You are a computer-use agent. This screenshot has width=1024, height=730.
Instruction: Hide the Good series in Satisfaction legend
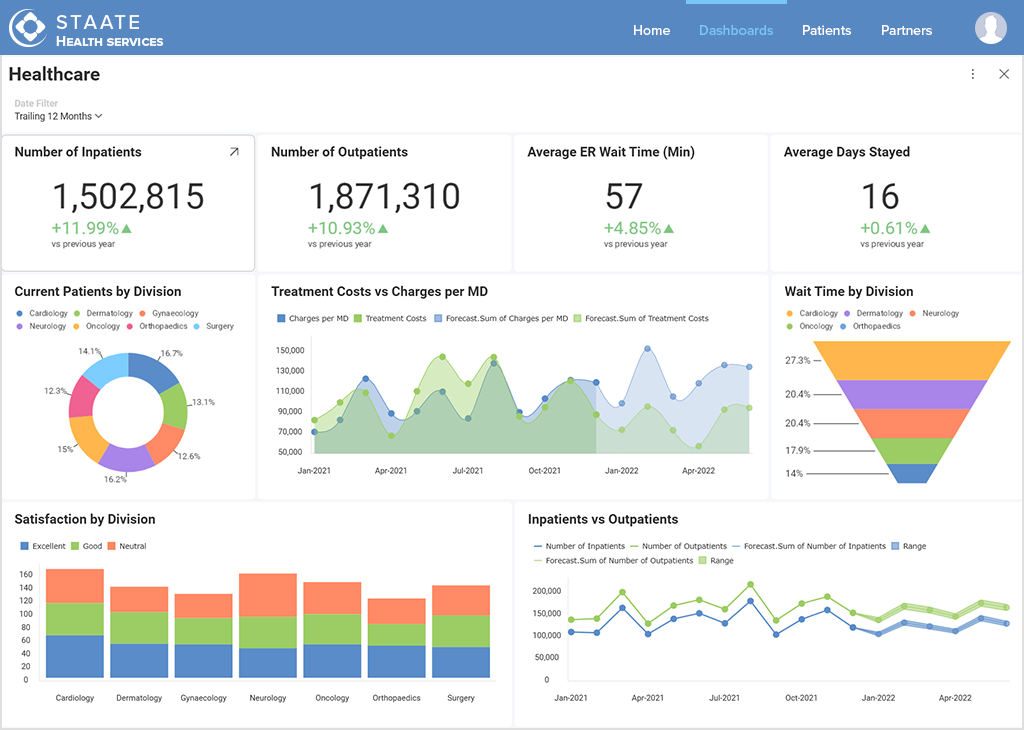[85, 546]
